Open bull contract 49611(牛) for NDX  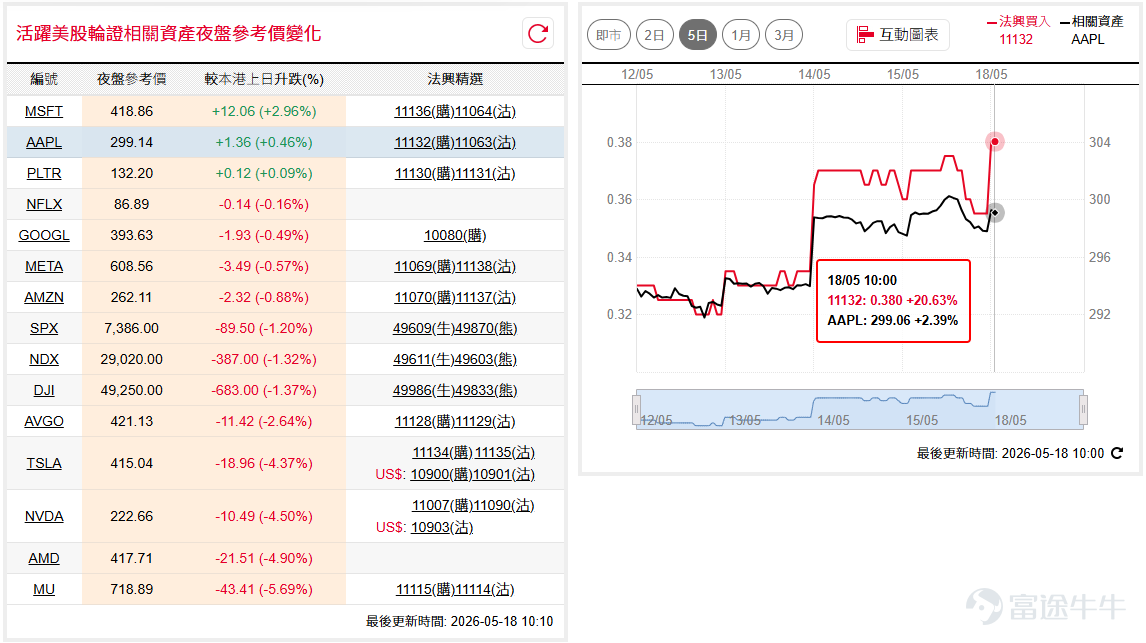click(x=423, y=359)
